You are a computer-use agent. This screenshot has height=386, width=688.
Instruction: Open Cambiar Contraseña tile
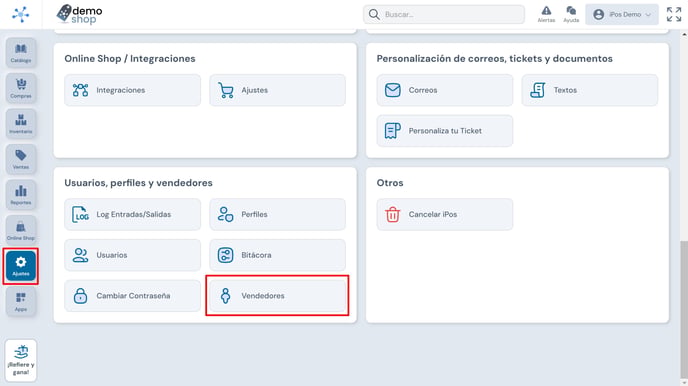[x=133, y=296]
